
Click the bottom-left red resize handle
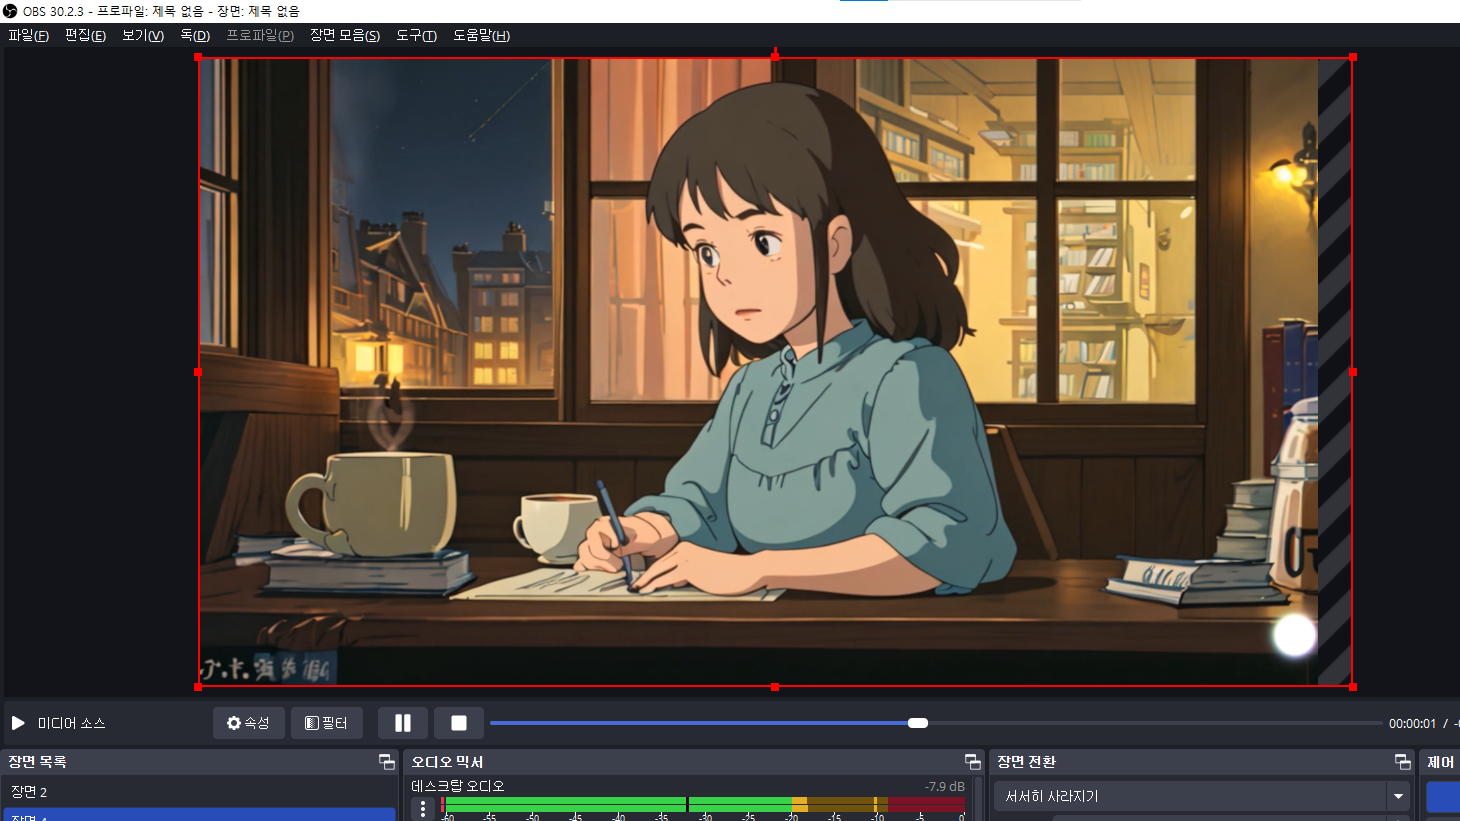pos(198,687)
